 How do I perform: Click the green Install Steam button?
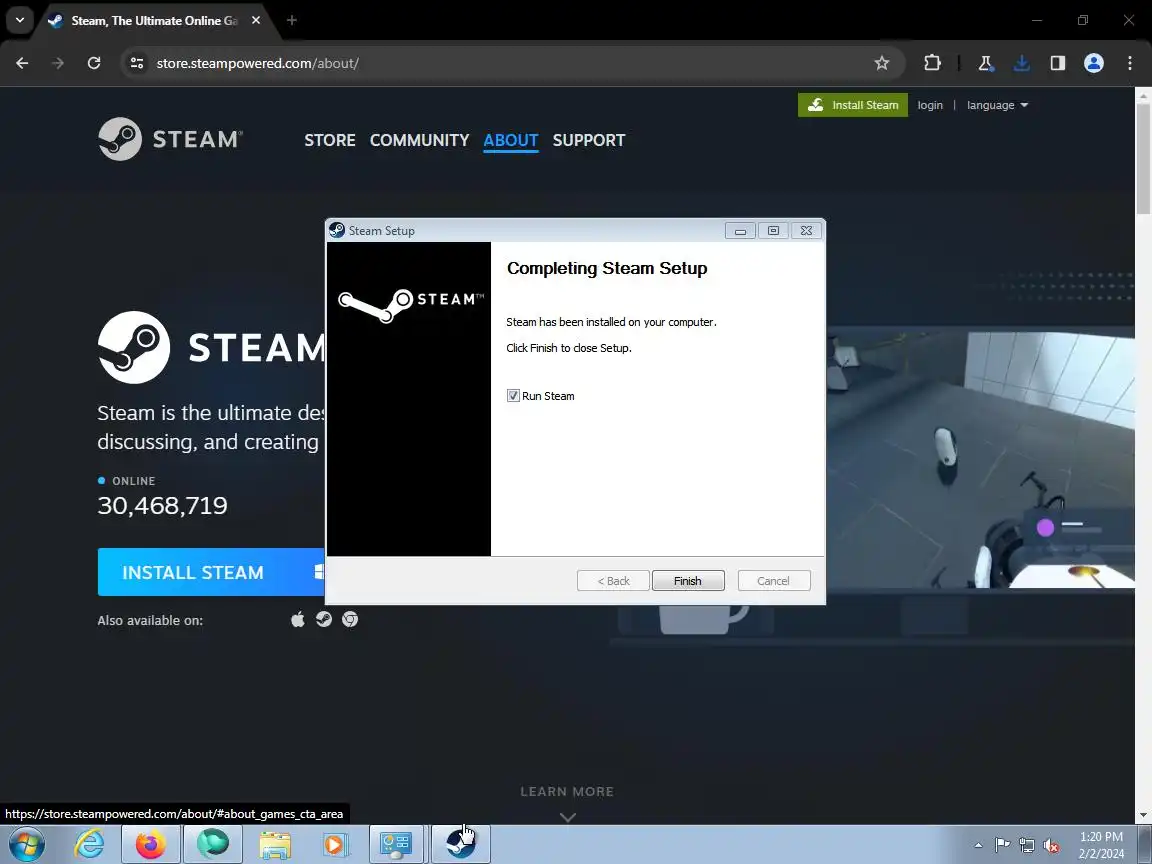pos(853,105)
